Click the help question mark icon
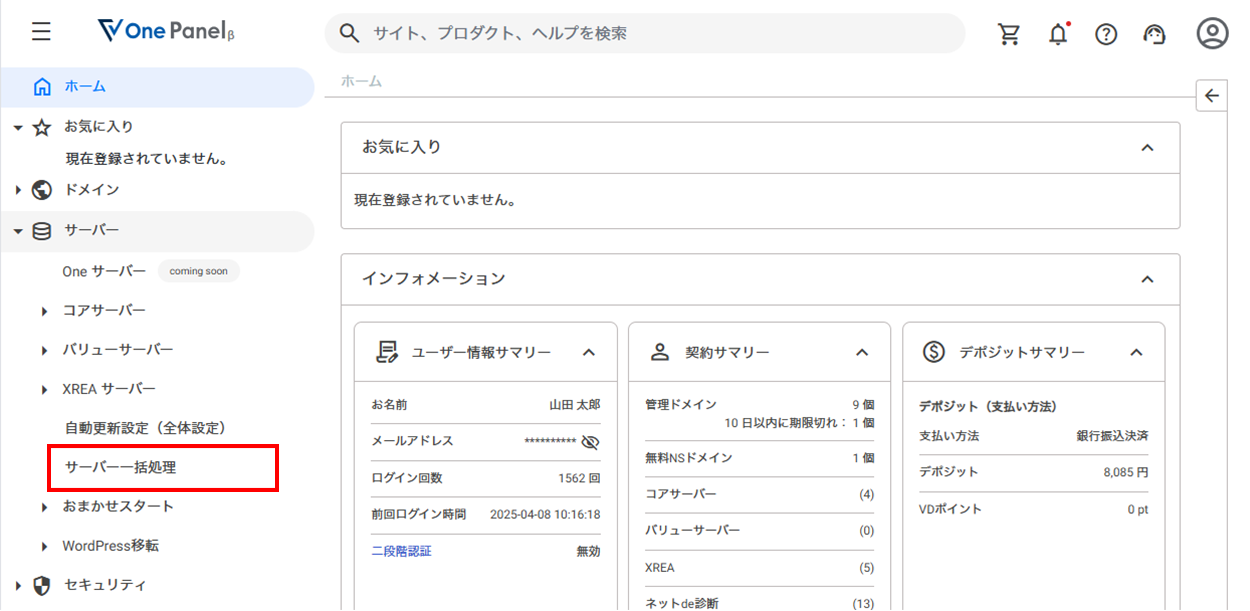Screen dimensions: 1250x611 tap(1105, 34)
